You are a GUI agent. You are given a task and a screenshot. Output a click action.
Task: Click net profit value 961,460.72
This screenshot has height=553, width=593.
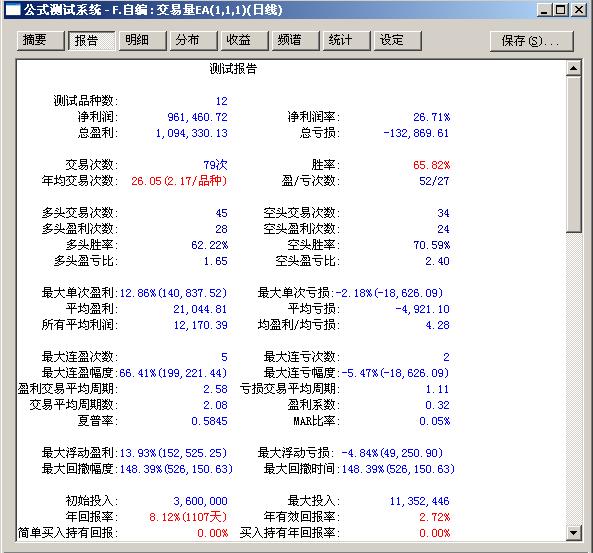tap(197, 117)
